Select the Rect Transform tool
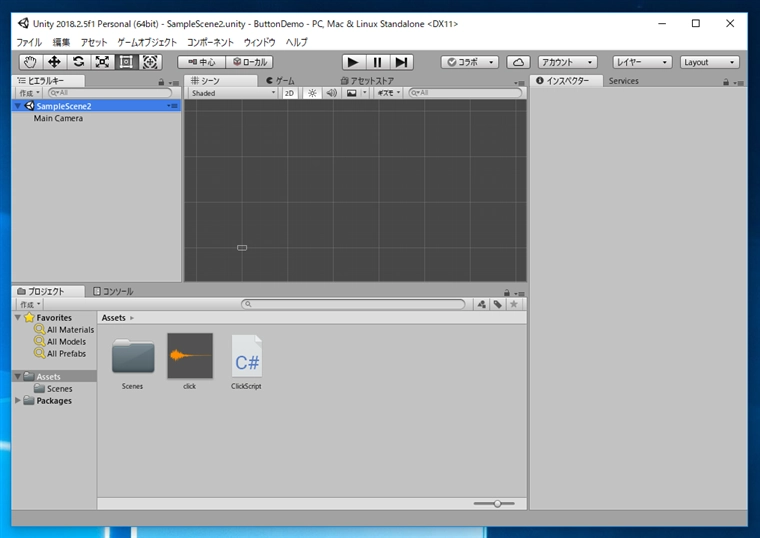 coord(126,62)
